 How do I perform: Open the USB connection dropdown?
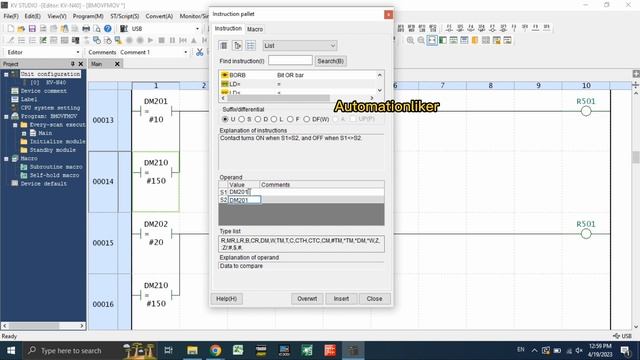click(198, 29)
